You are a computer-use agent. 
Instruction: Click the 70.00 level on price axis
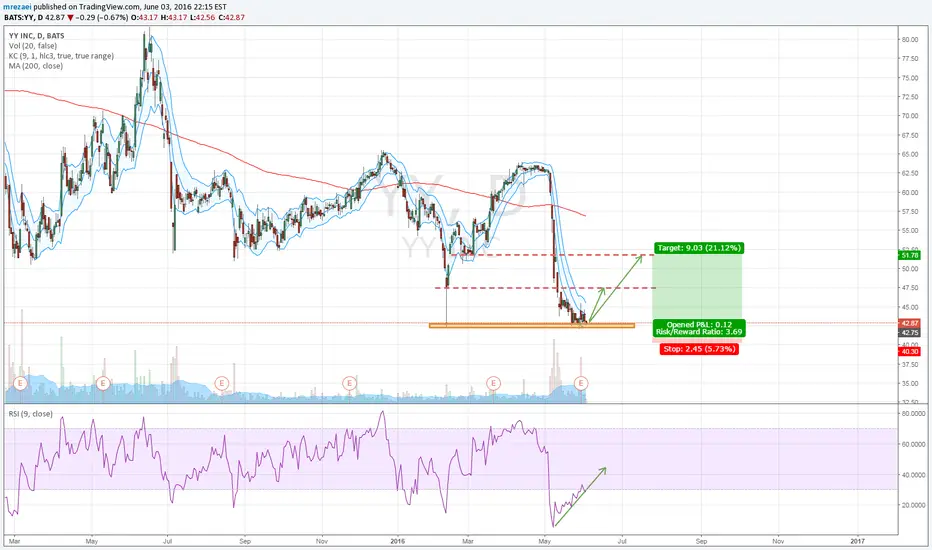click(909, 116)
